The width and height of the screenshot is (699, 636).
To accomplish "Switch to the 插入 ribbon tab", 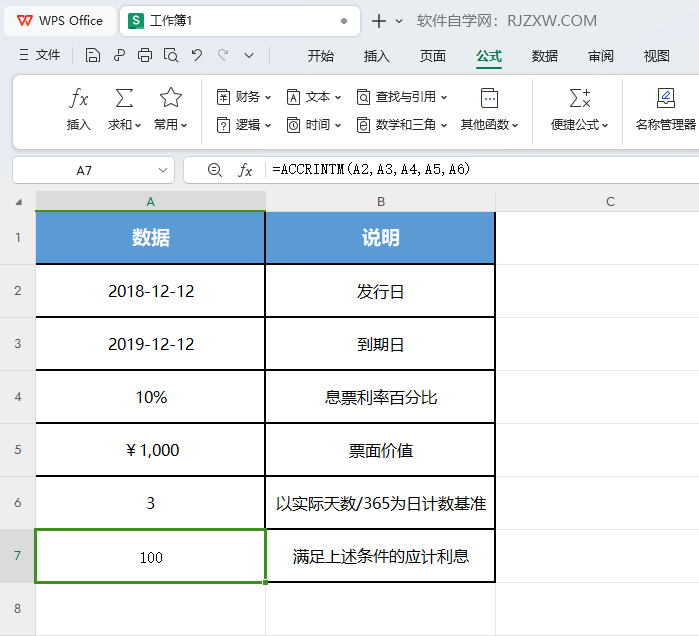I will click(377, 56).
